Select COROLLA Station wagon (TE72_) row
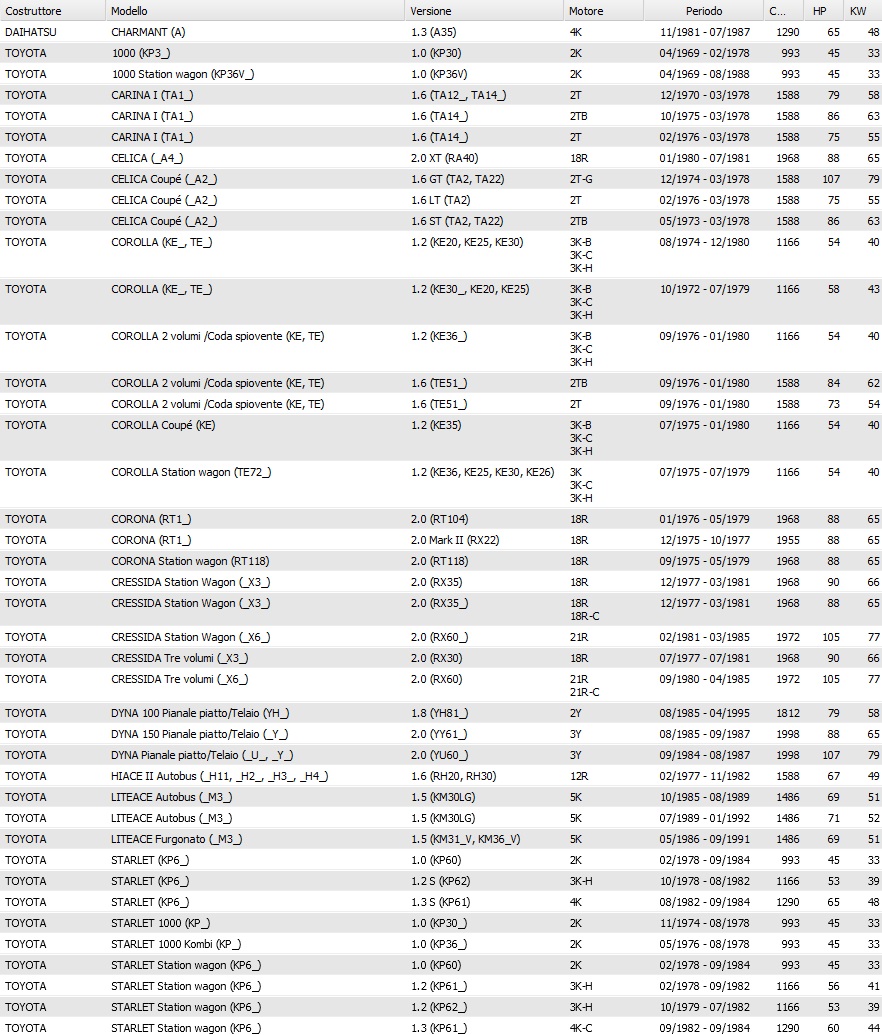The image size is (882, 1035). (x=441, y=484)
